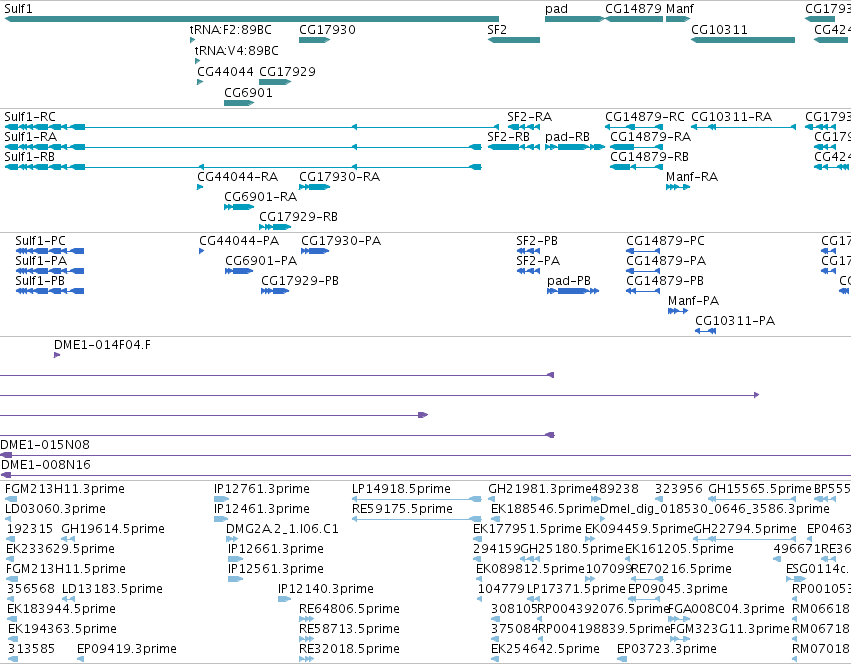Click the Sulf1-PA protein label
The height and width of the screenshot is (664, 851).
41,261
